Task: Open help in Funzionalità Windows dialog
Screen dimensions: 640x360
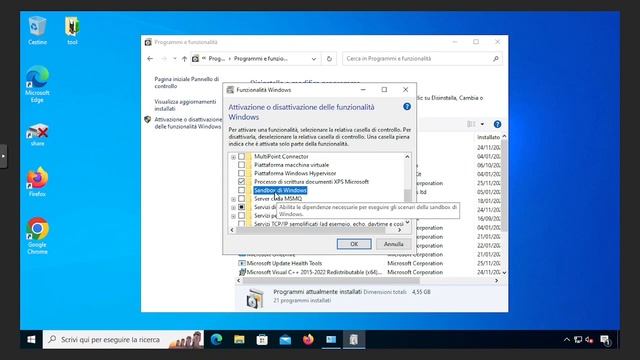Action: (x=407, y=107)
